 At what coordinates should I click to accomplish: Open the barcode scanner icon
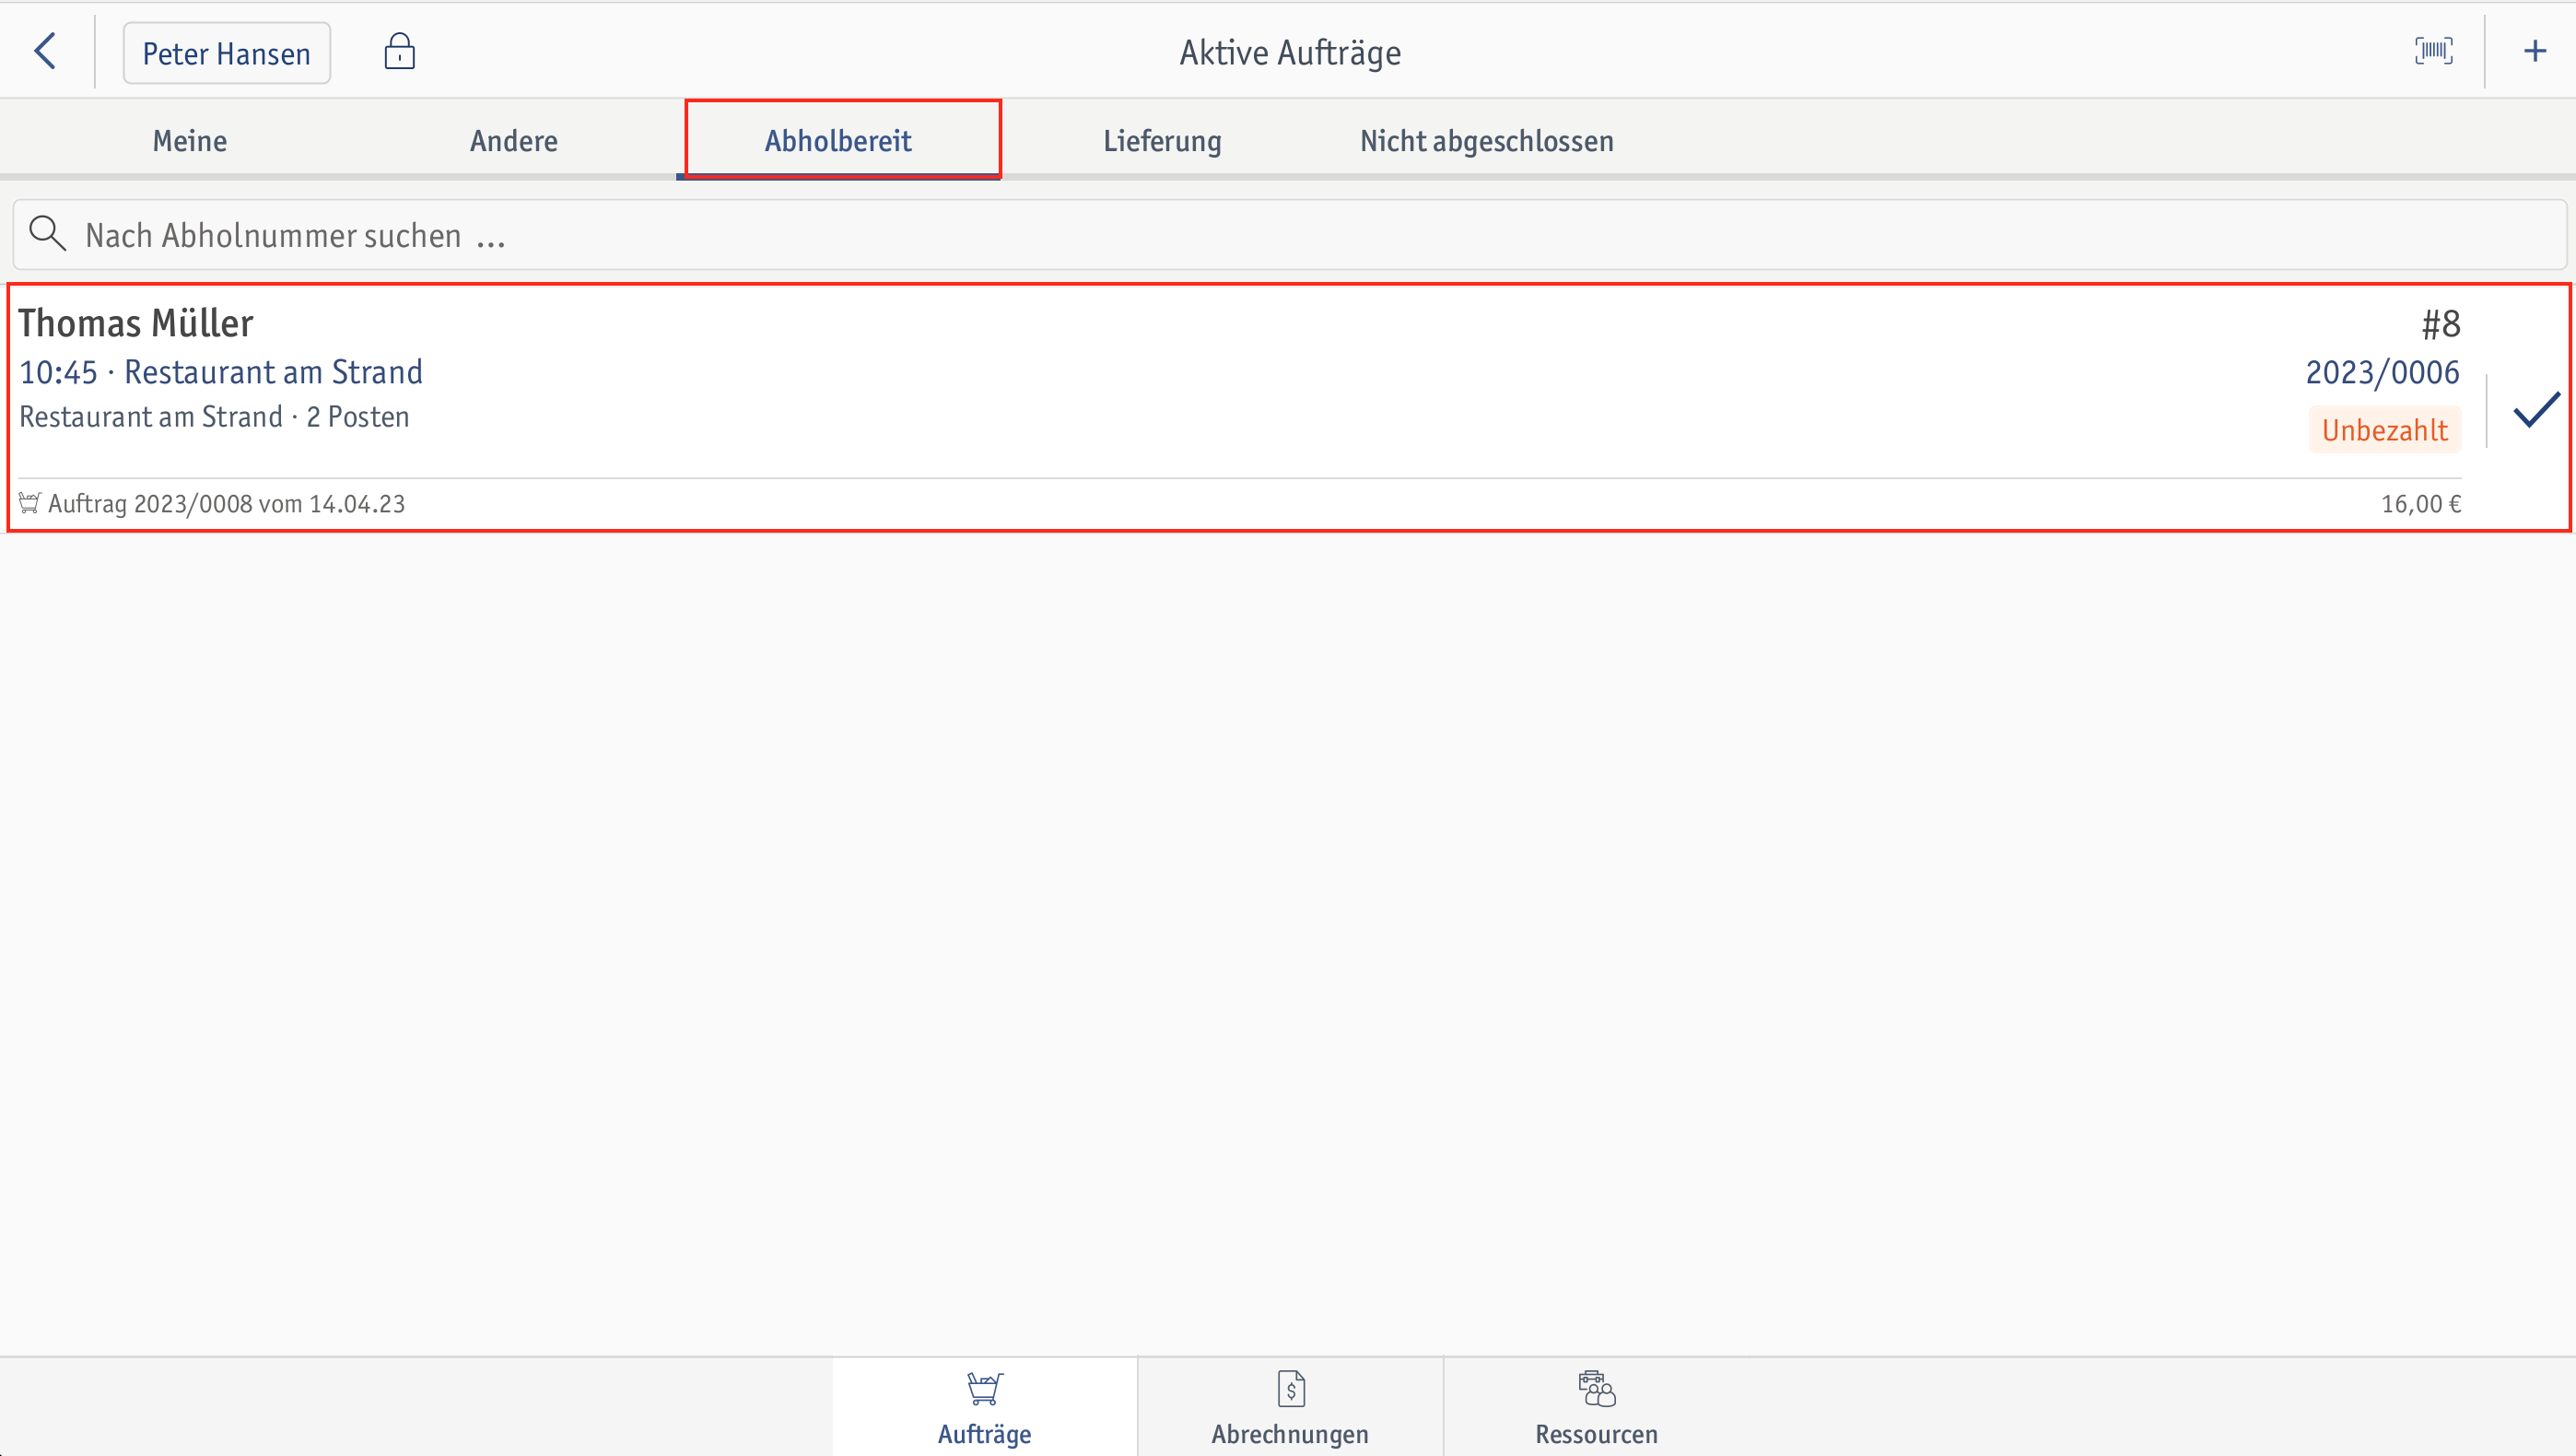pos(2433,51)
